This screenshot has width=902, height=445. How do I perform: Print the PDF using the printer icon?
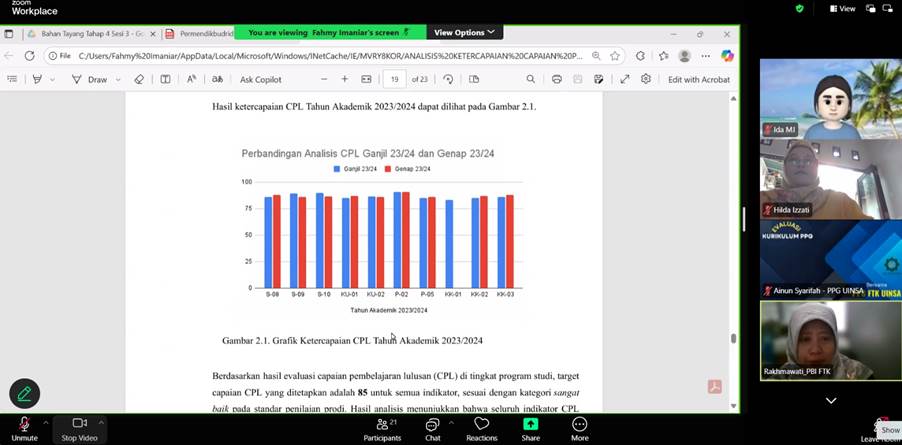pyautogui.click(x=556, y=79)
